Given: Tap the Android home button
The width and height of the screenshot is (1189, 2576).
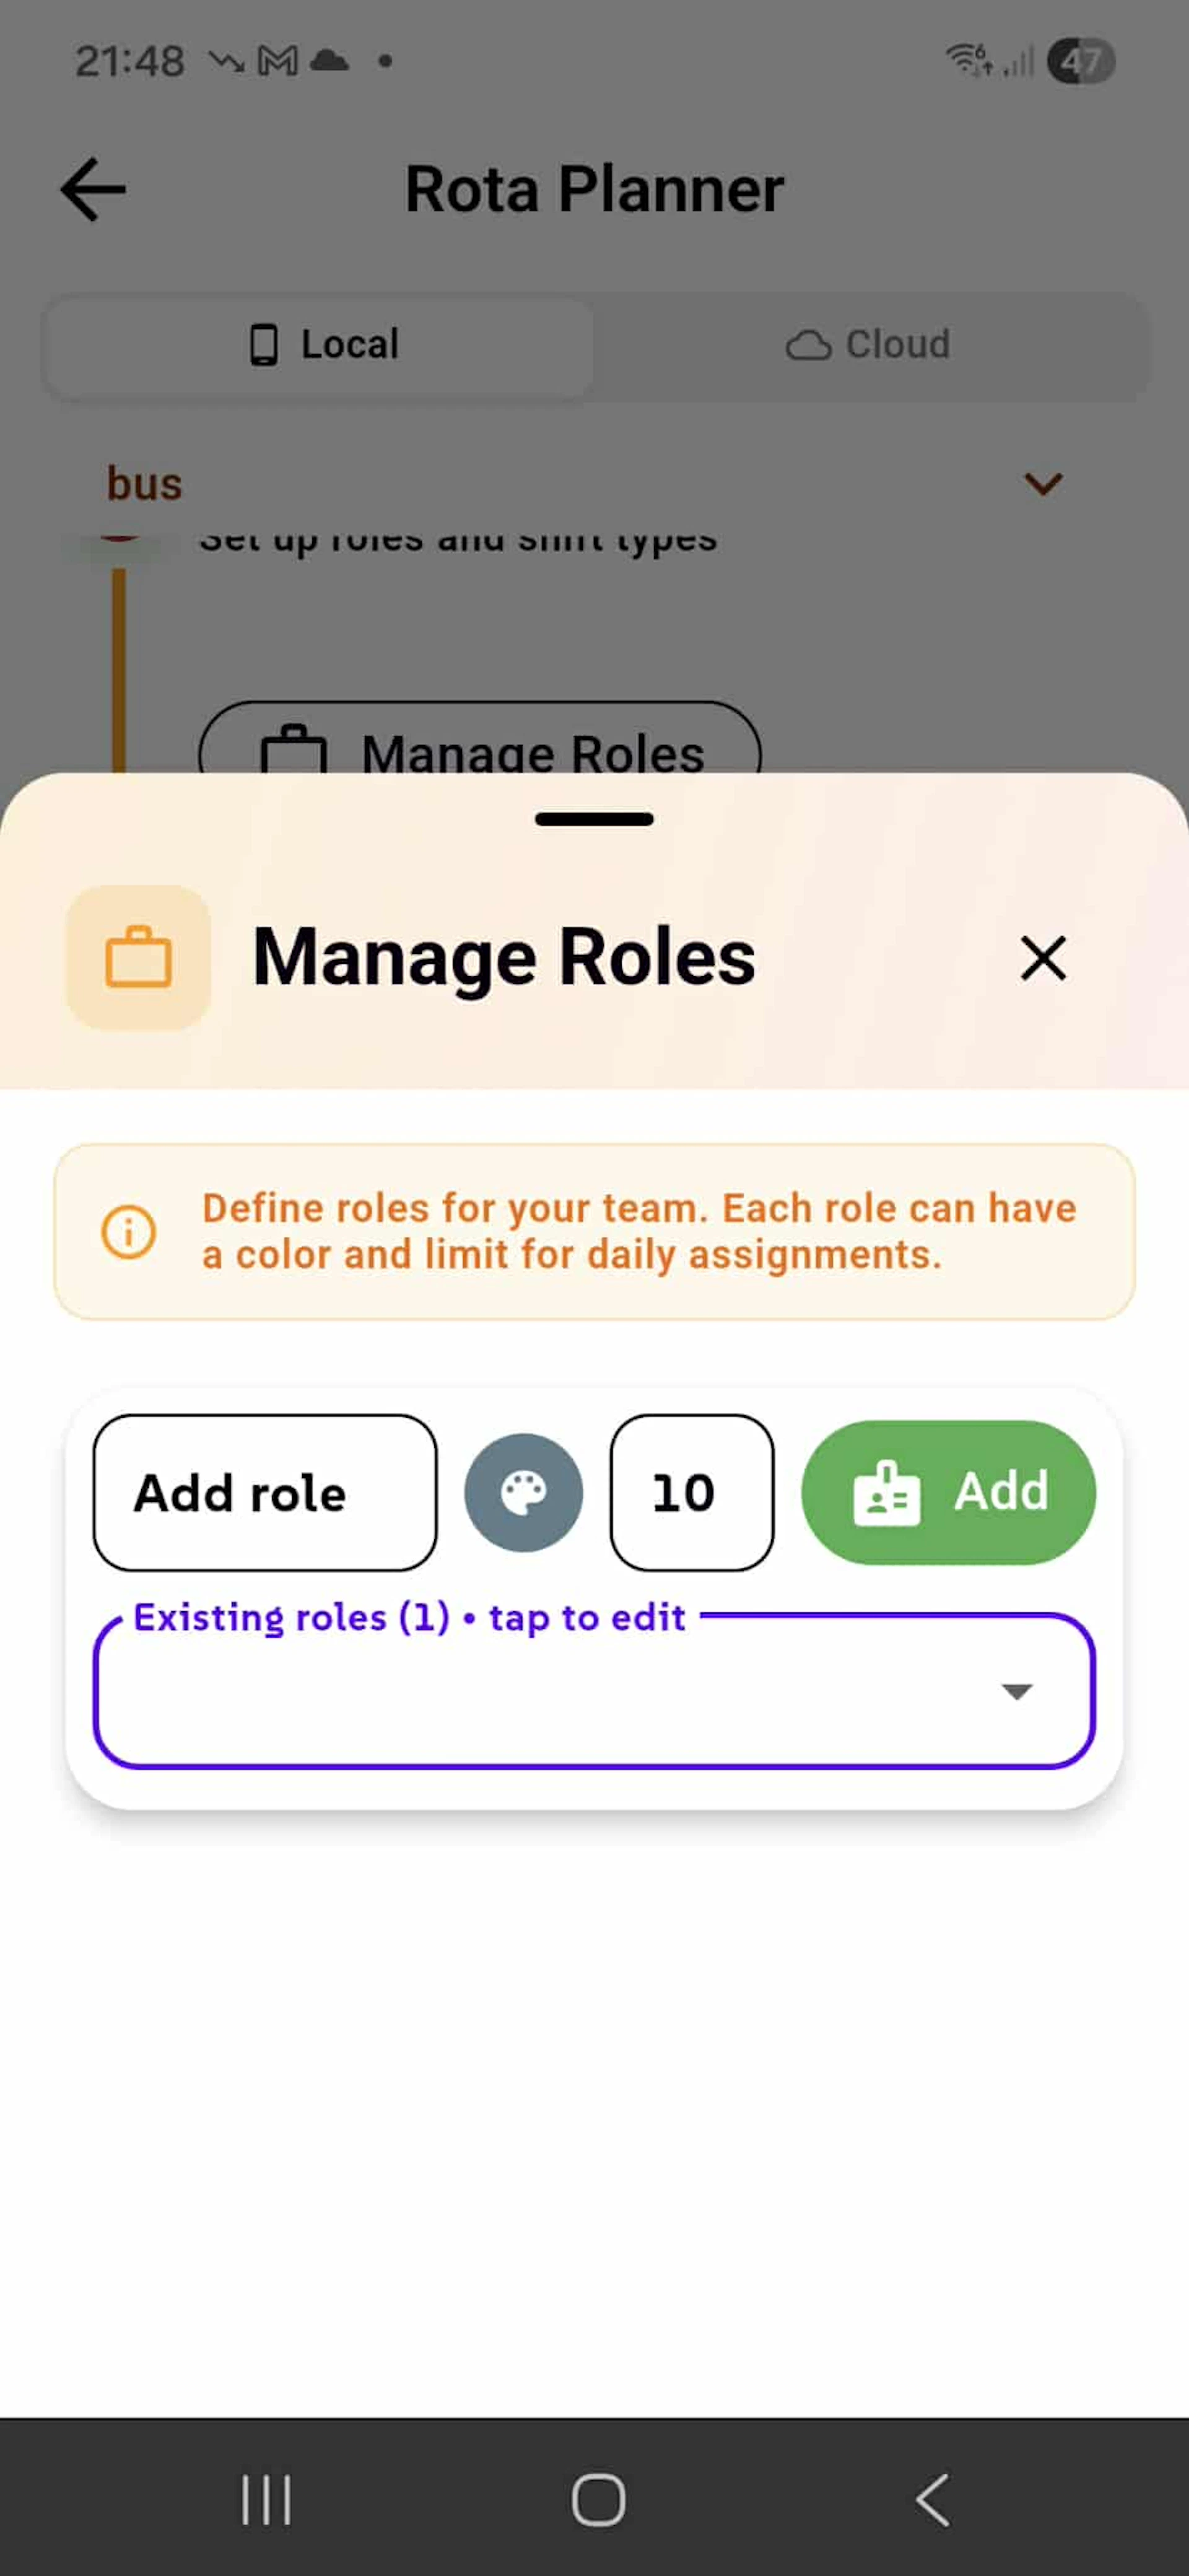Looking at the screenshot, I should (x=598, y=2500).
